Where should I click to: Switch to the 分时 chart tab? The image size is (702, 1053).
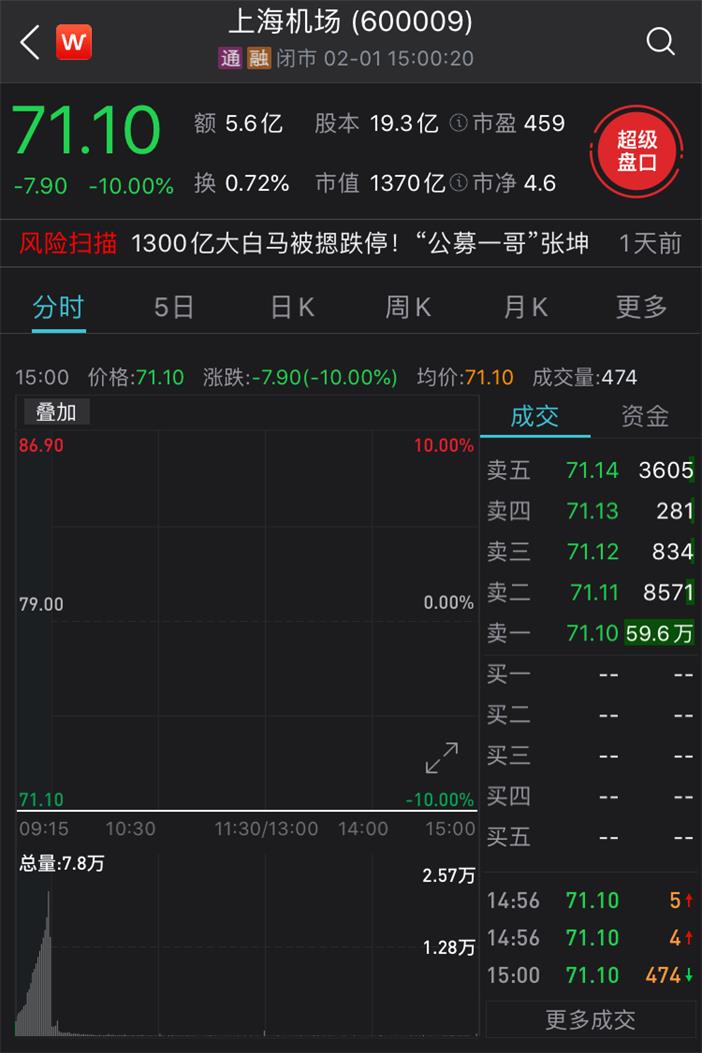(x=58, y=308)
